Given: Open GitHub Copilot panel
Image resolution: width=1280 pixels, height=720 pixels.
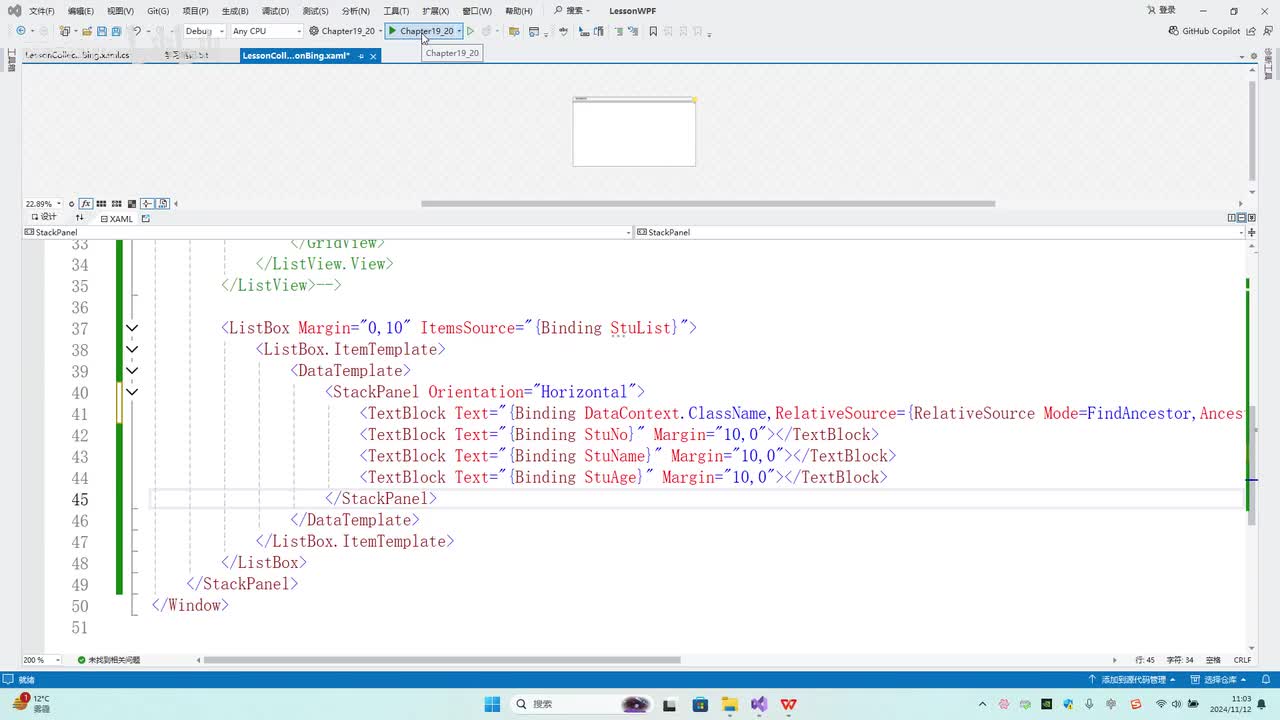Looking at the screenshot, I should [x=1205, y=31].
